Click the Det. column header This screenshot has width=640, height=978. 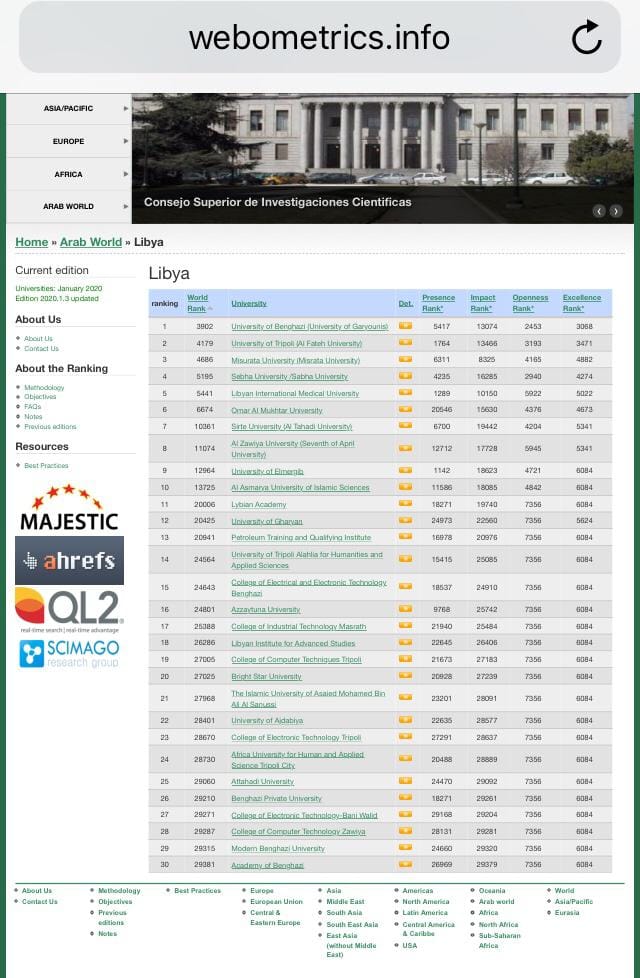click(405, 303)
